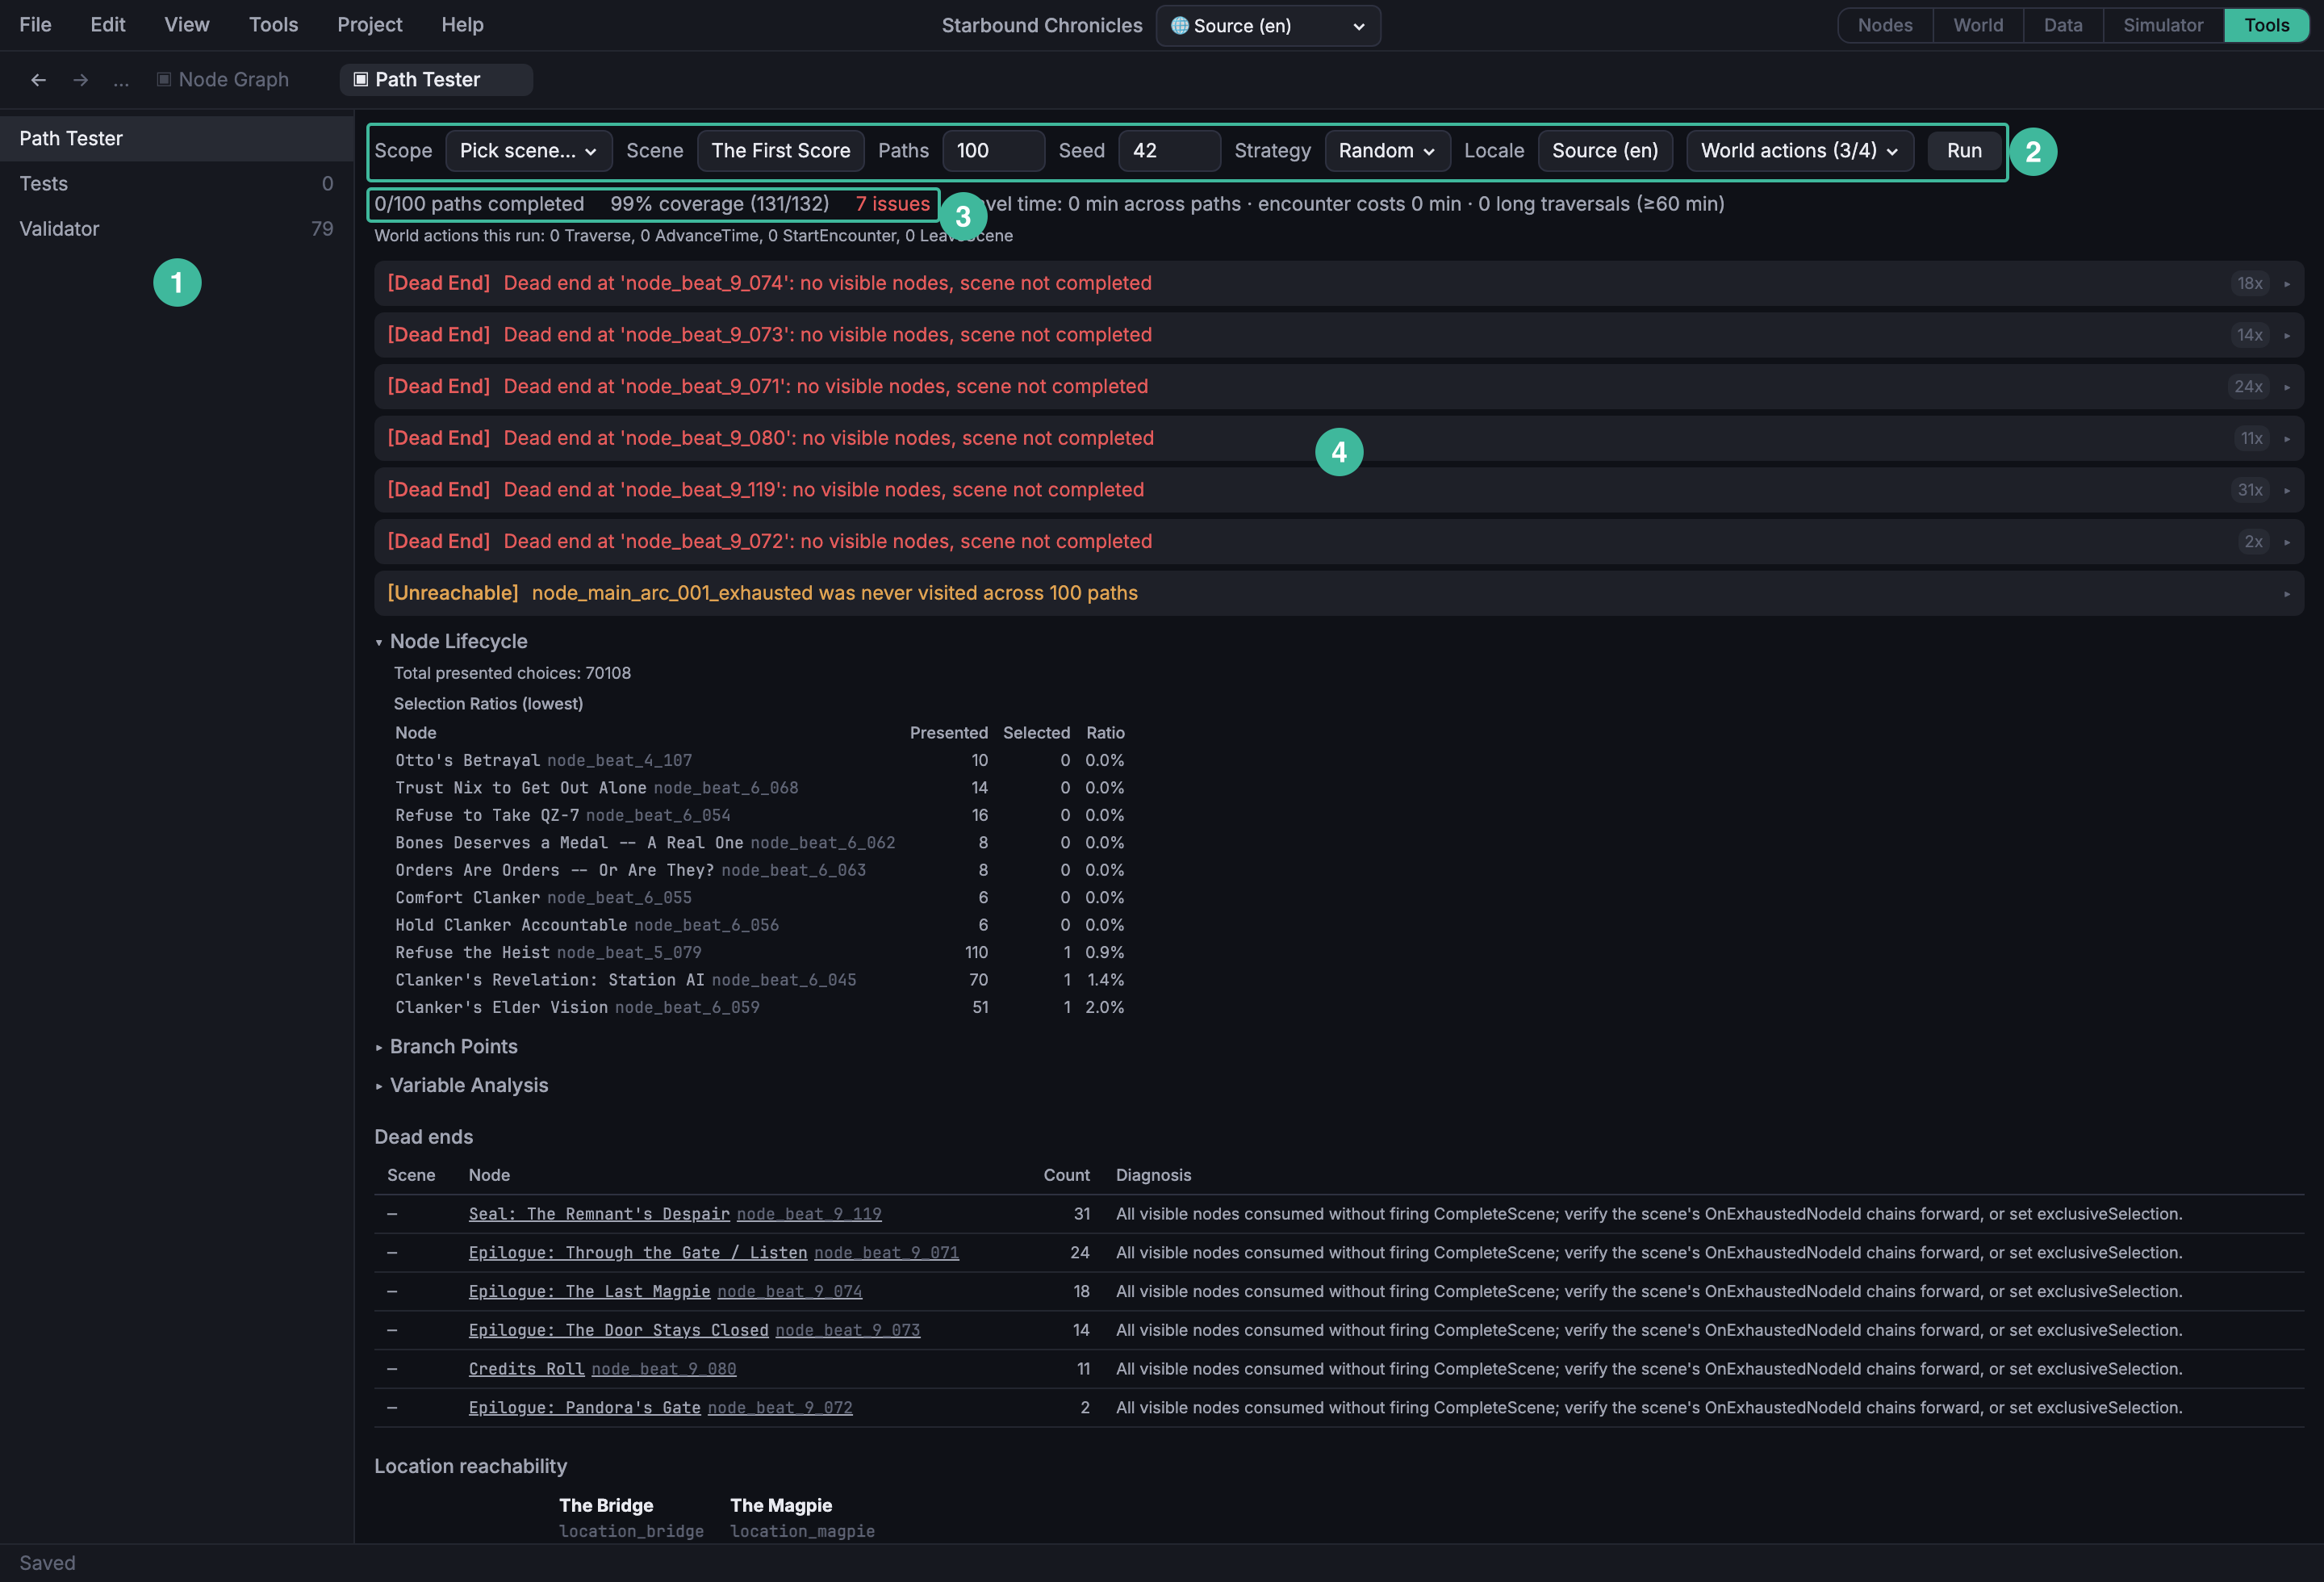Expand the dead end issue for node_beat_9_071
2324x1582 pixels.
(x=1339, y=387)
